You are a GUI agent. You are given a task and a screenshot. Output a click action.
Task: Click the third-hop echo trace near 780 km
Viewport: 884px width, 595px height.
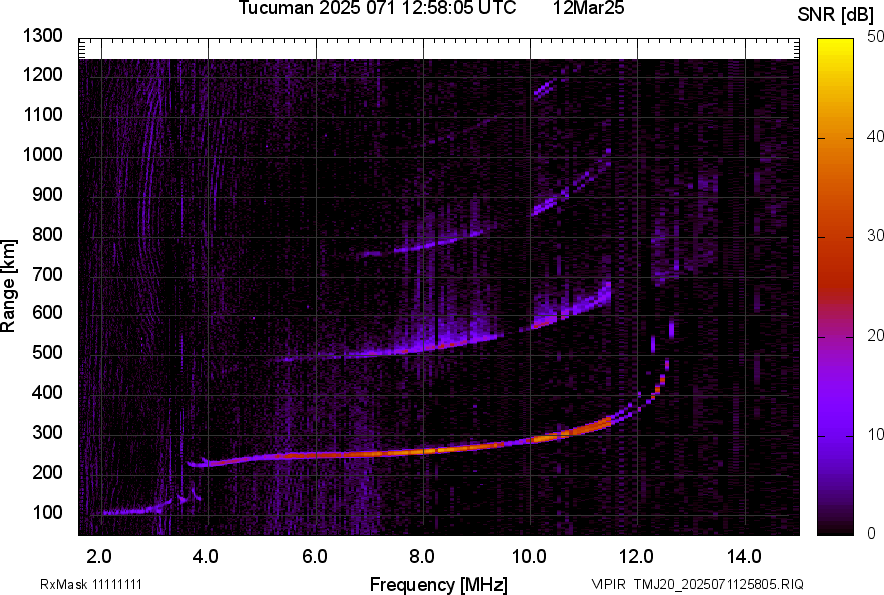pyautogui.click(x=428, y=245)
